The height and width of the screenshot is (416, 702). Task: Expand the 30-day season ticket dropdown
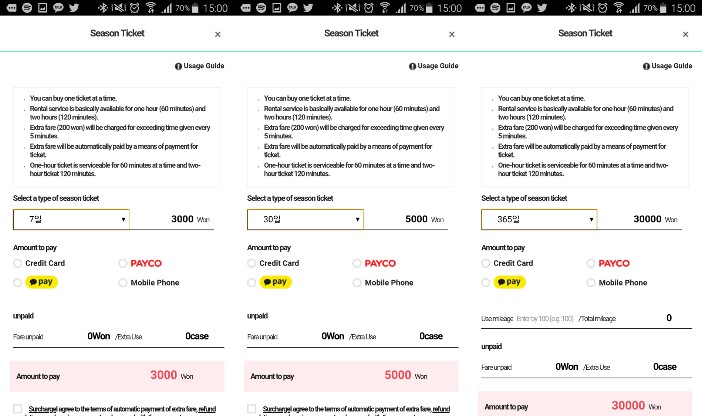[x=305, y=219]
